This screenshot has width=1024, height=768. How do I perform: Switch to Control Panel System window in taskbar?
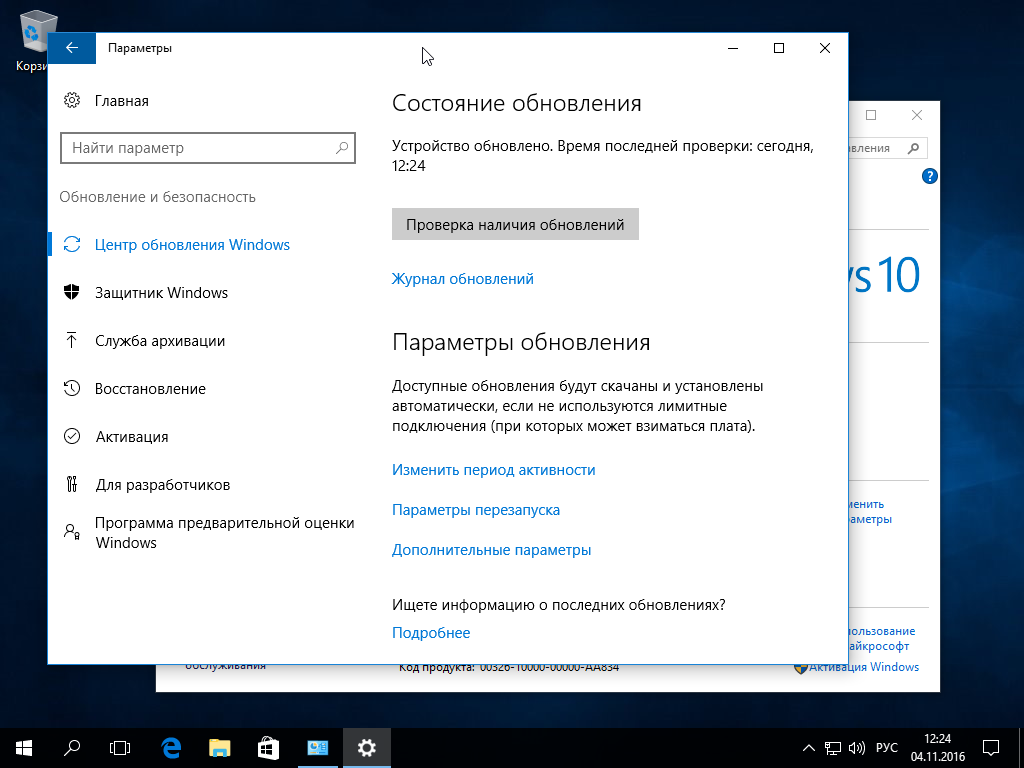317,748
